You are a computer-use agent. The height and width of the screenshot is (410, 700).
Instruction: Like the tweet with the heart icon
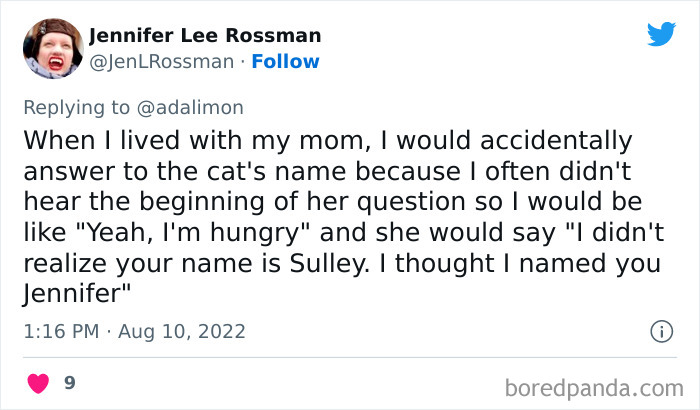[39, 382]
